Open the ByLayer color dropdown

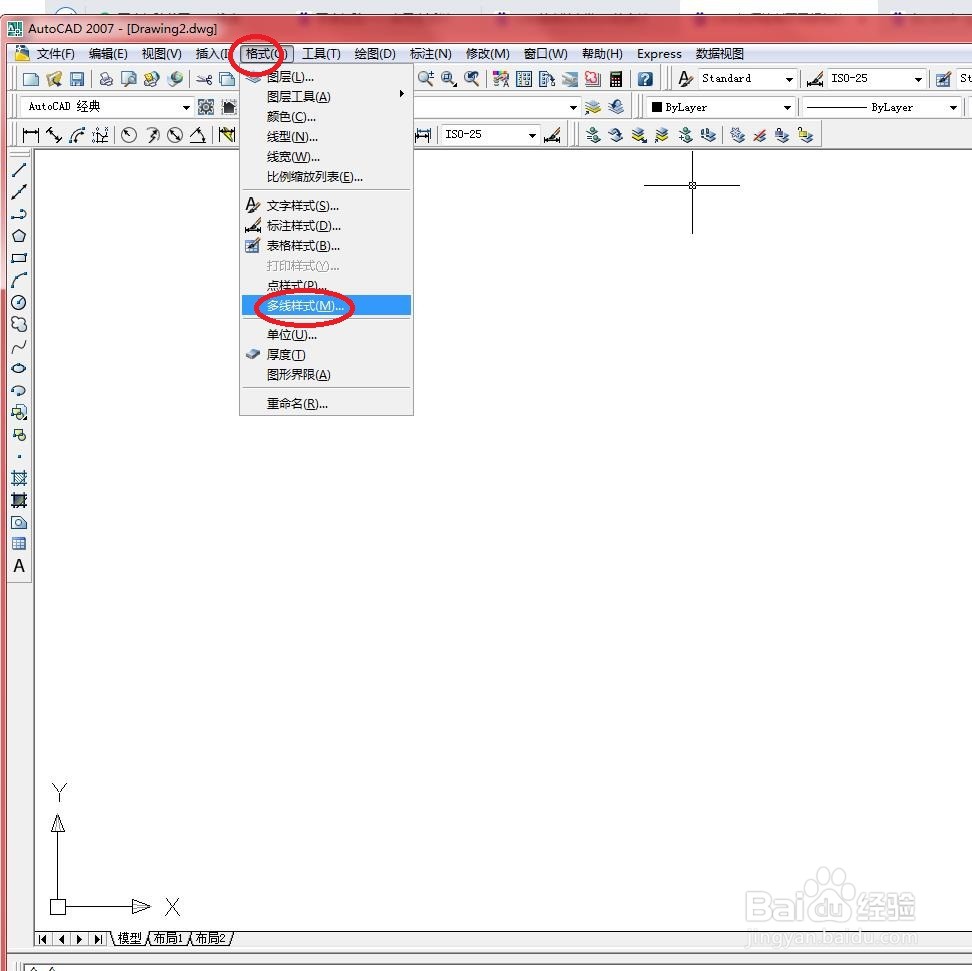coord(787,107)
